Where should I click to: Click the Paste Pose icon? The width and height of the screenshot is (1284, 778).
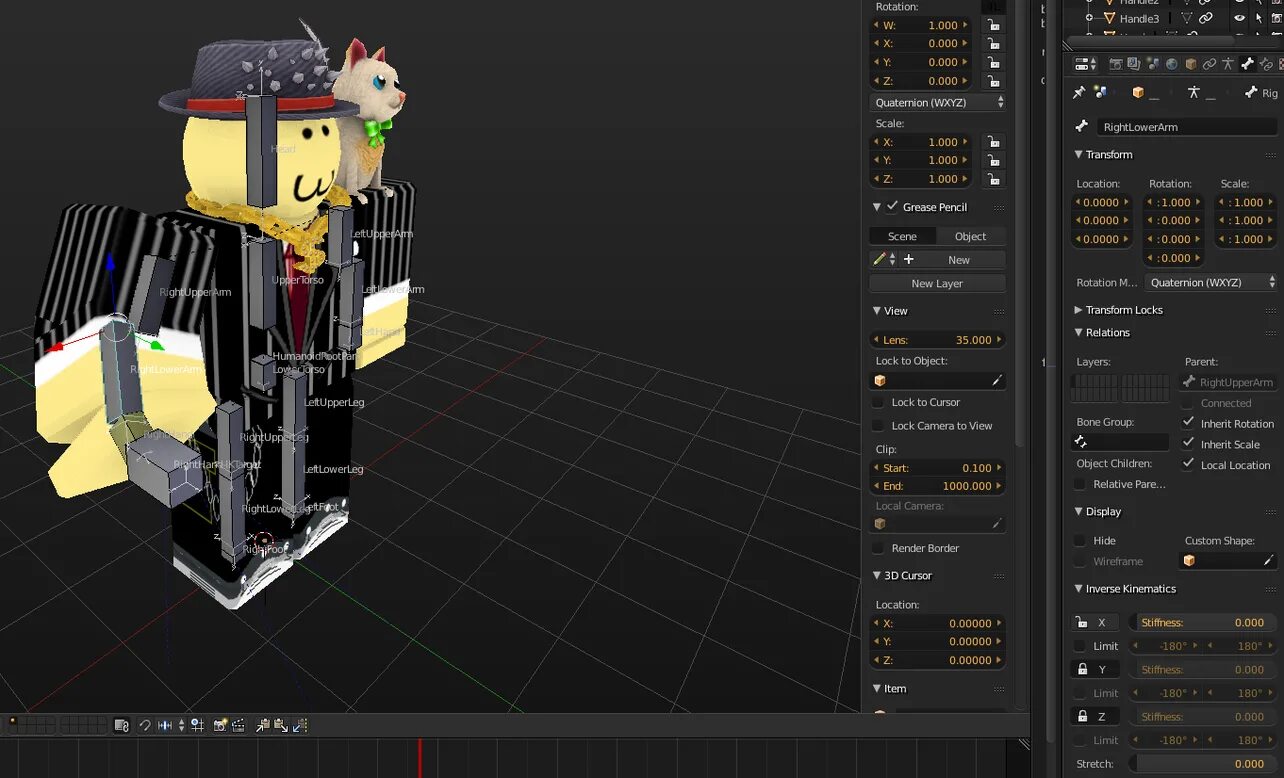(281, 725)
